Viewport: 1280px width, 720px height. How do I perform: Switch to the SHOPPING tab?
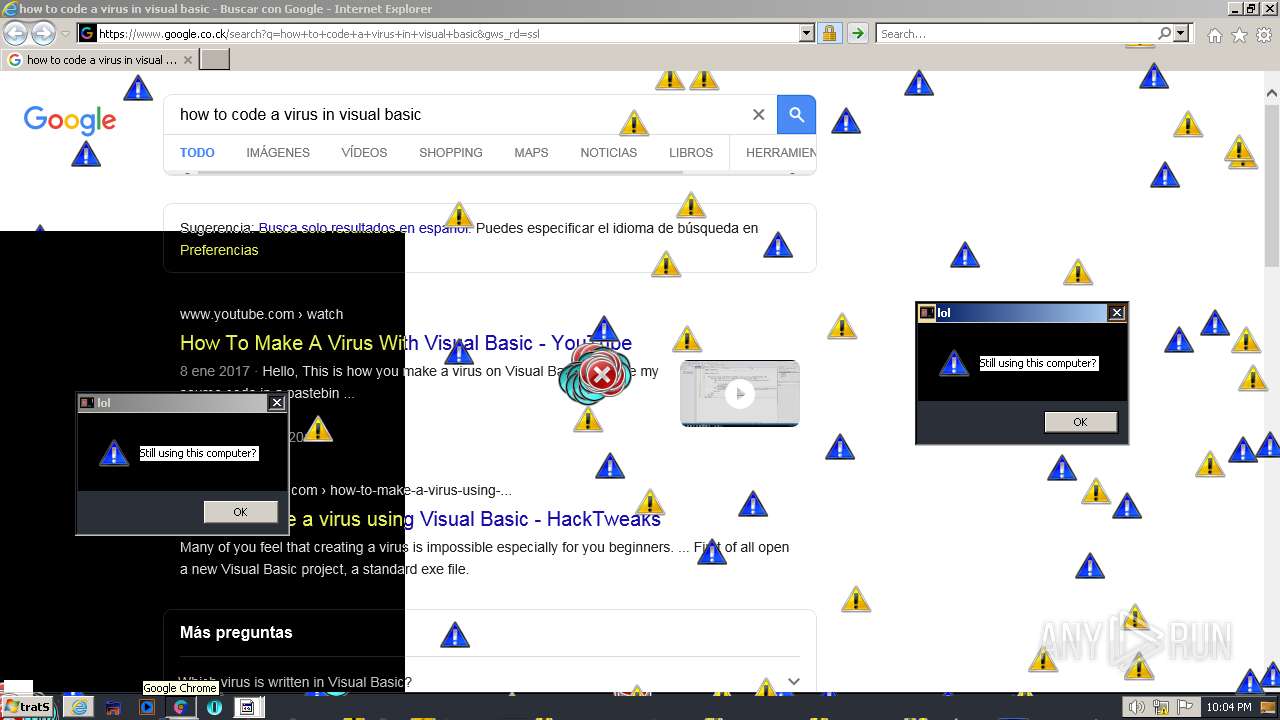click(x=451, y=153)
